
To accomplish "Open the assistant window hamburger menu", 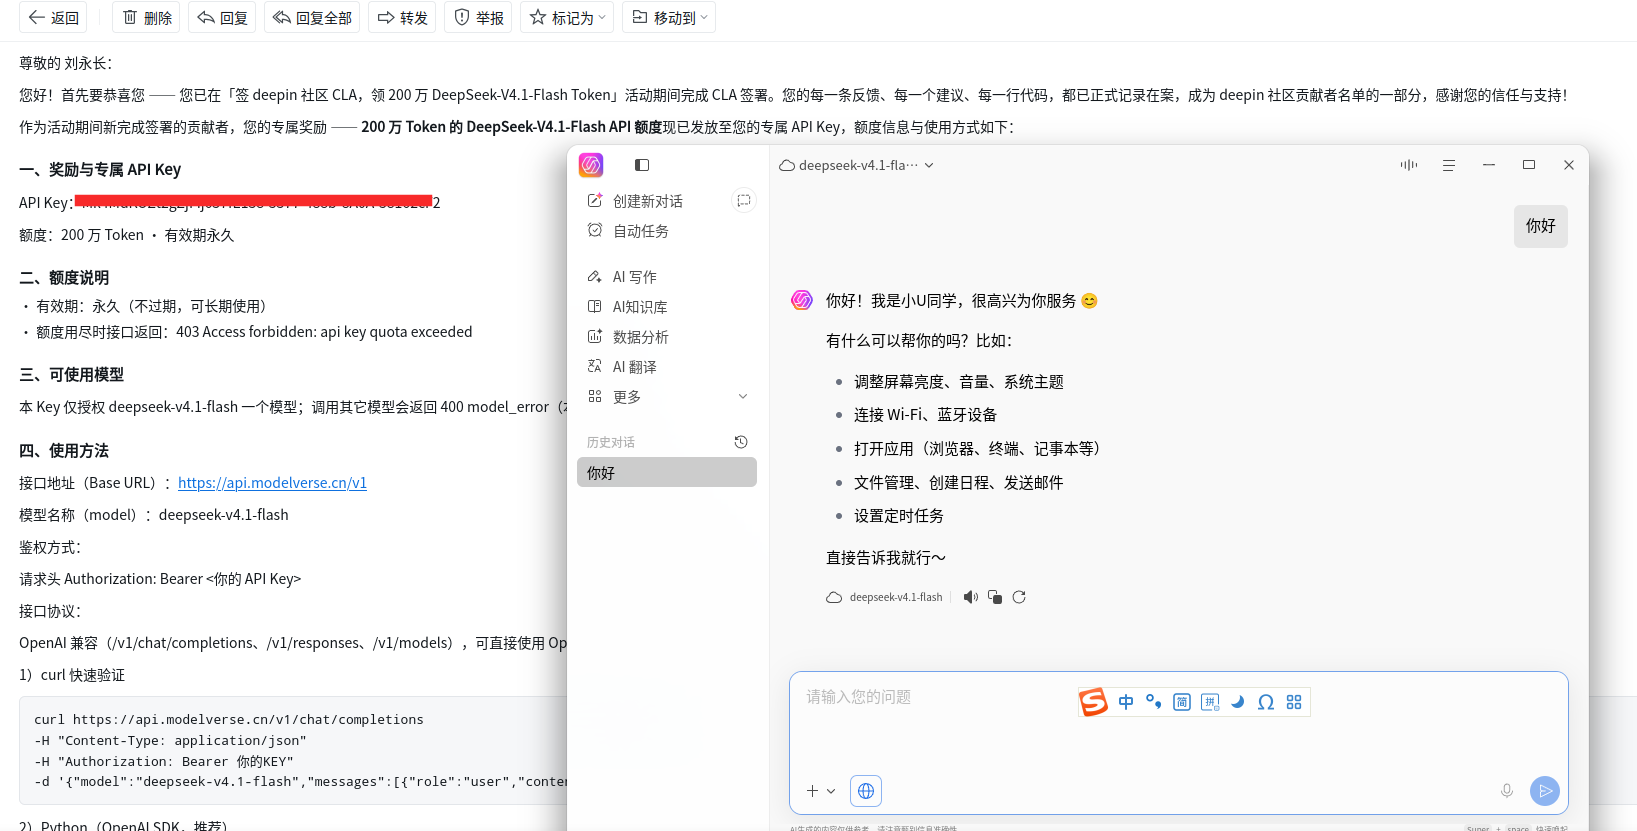I will 1449,165.
